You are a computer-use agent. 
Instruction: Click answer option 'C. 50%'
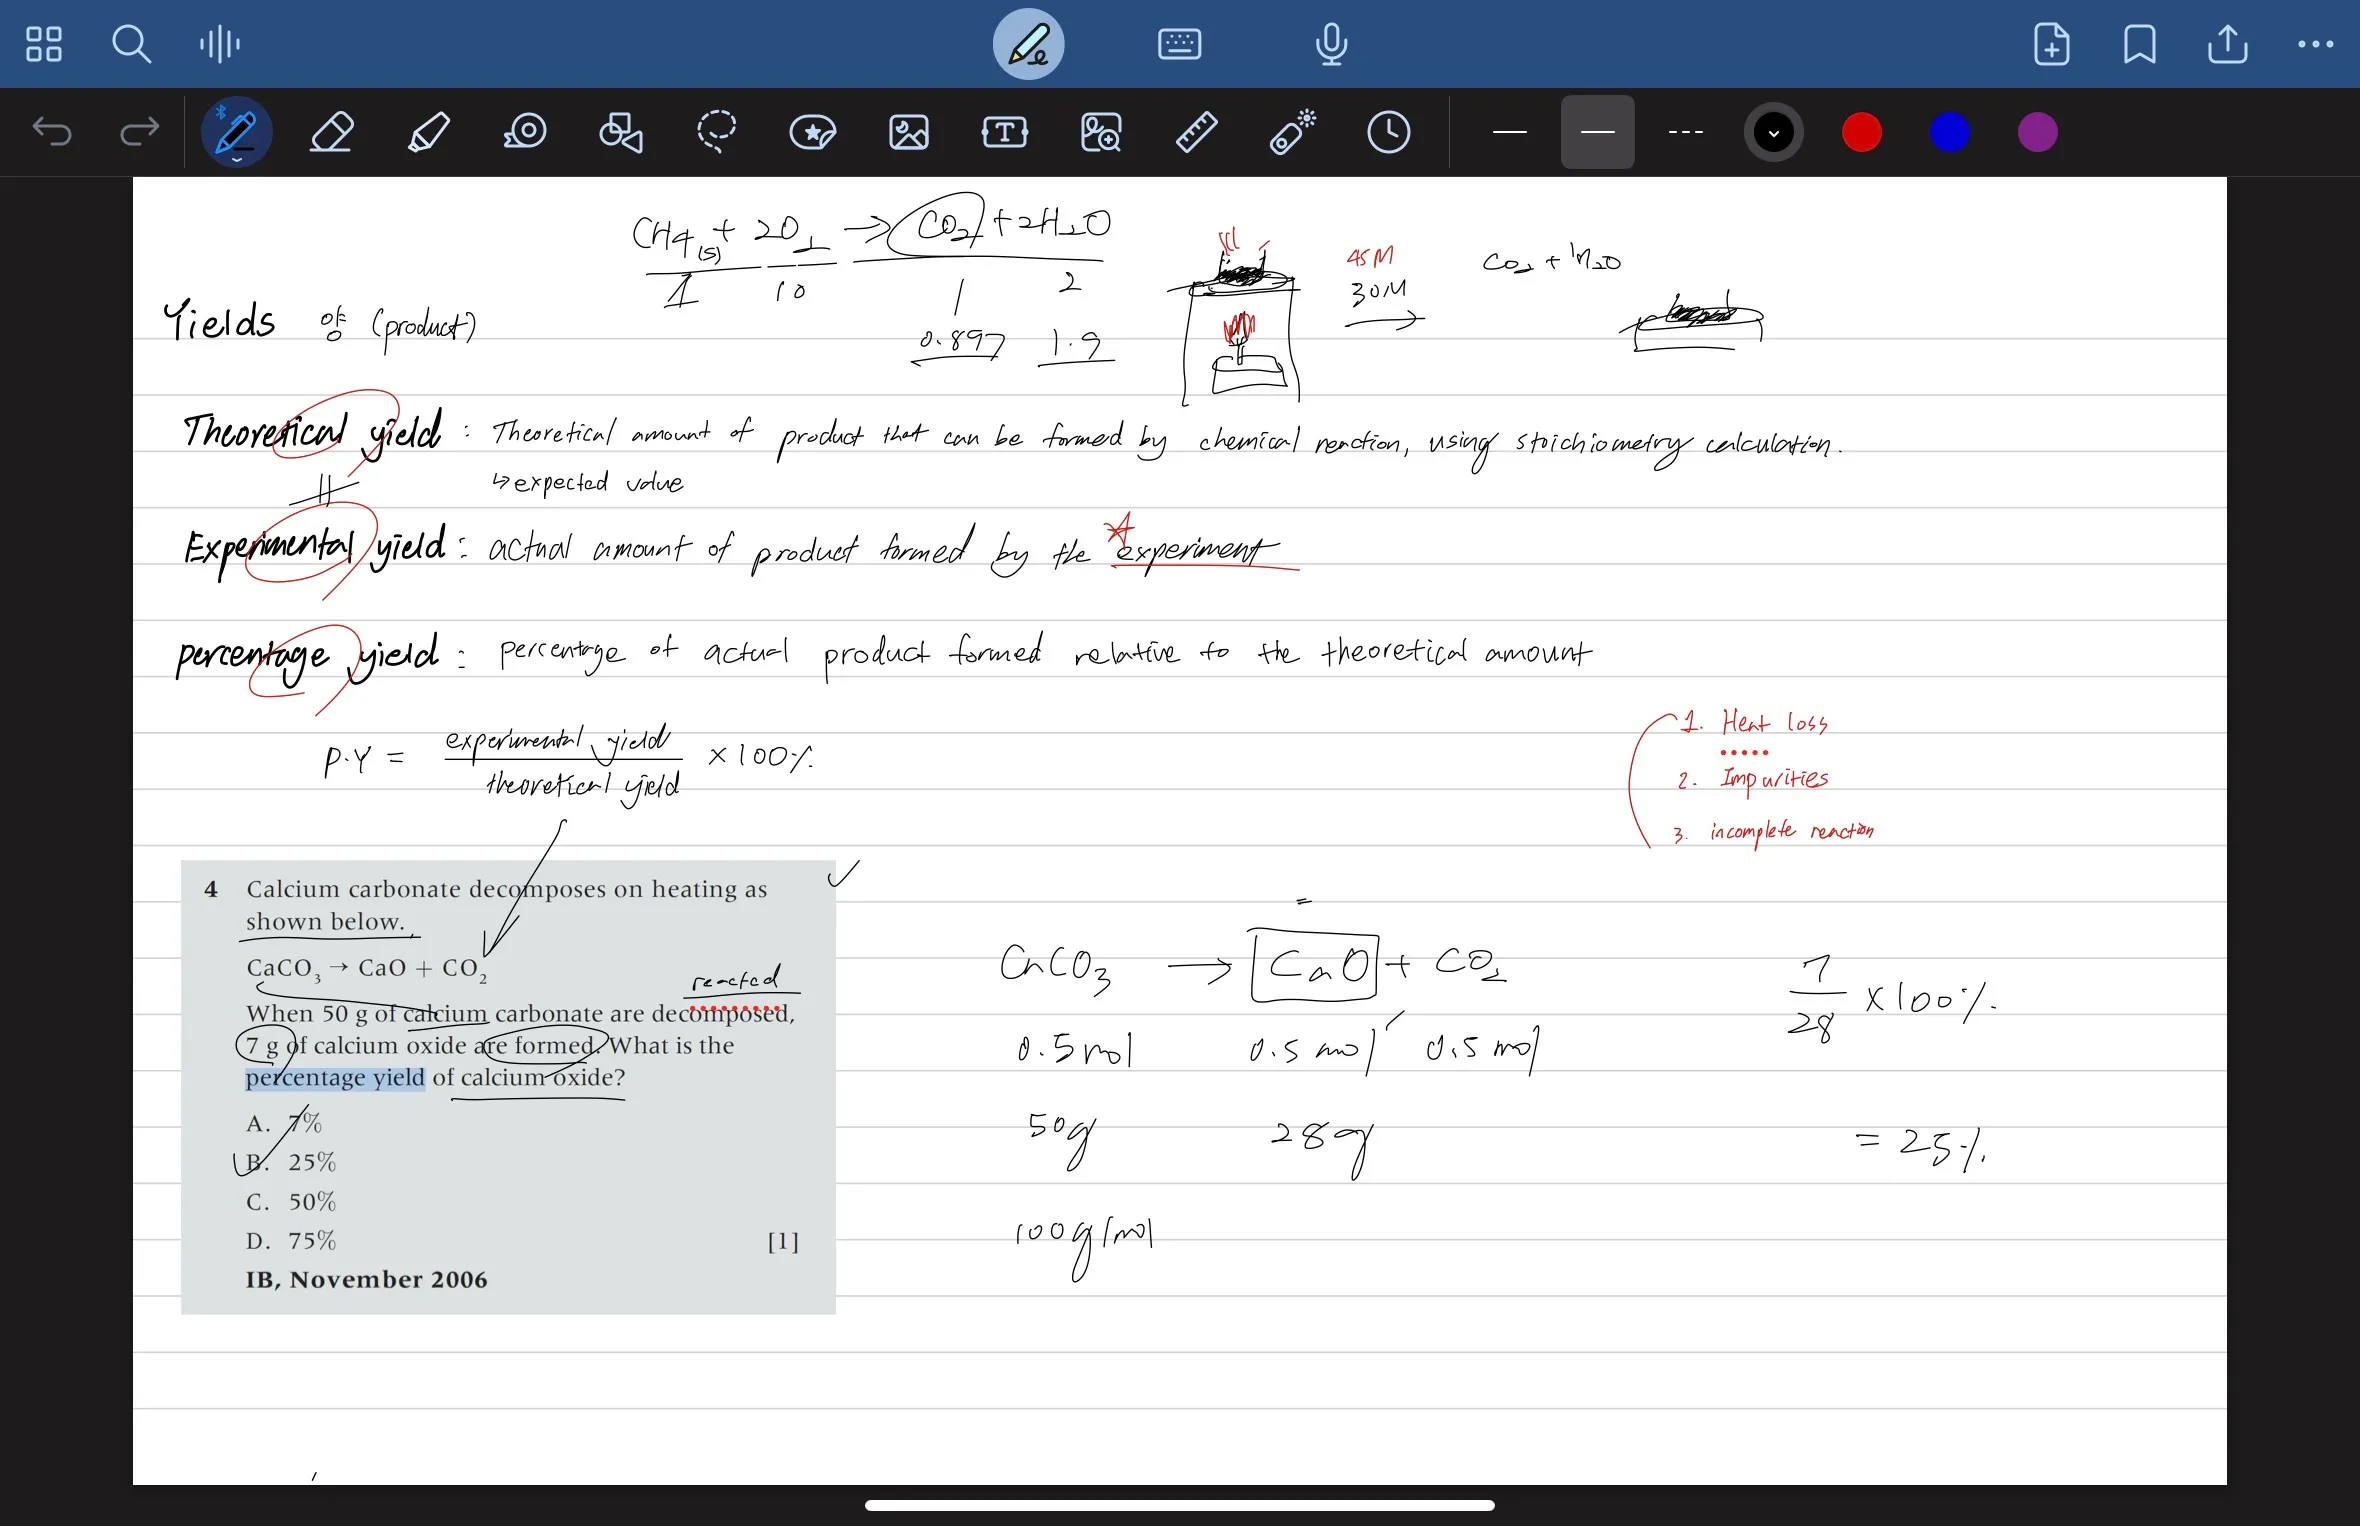(x=291, y=1201)
